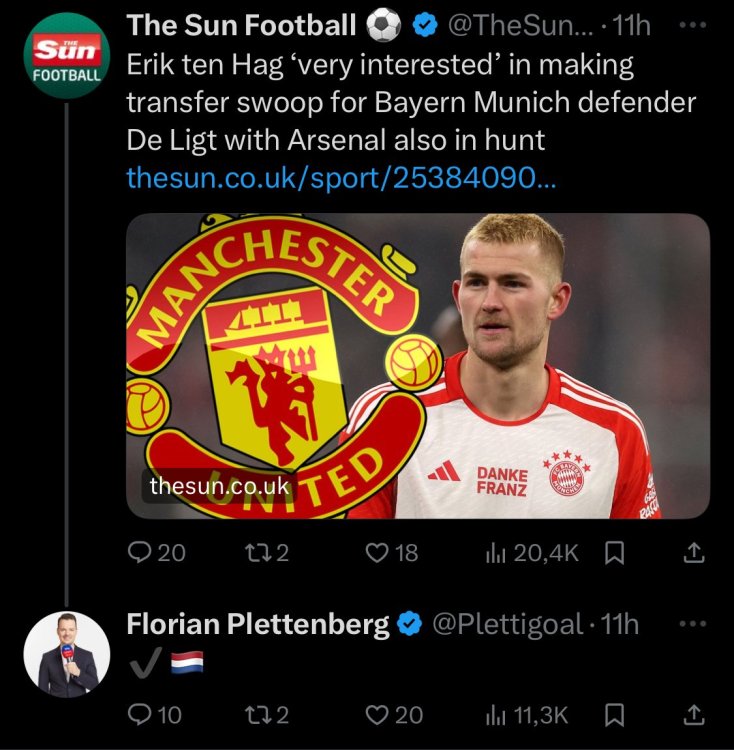Open more options for Sun Football tweet

[x=692, y=26]
